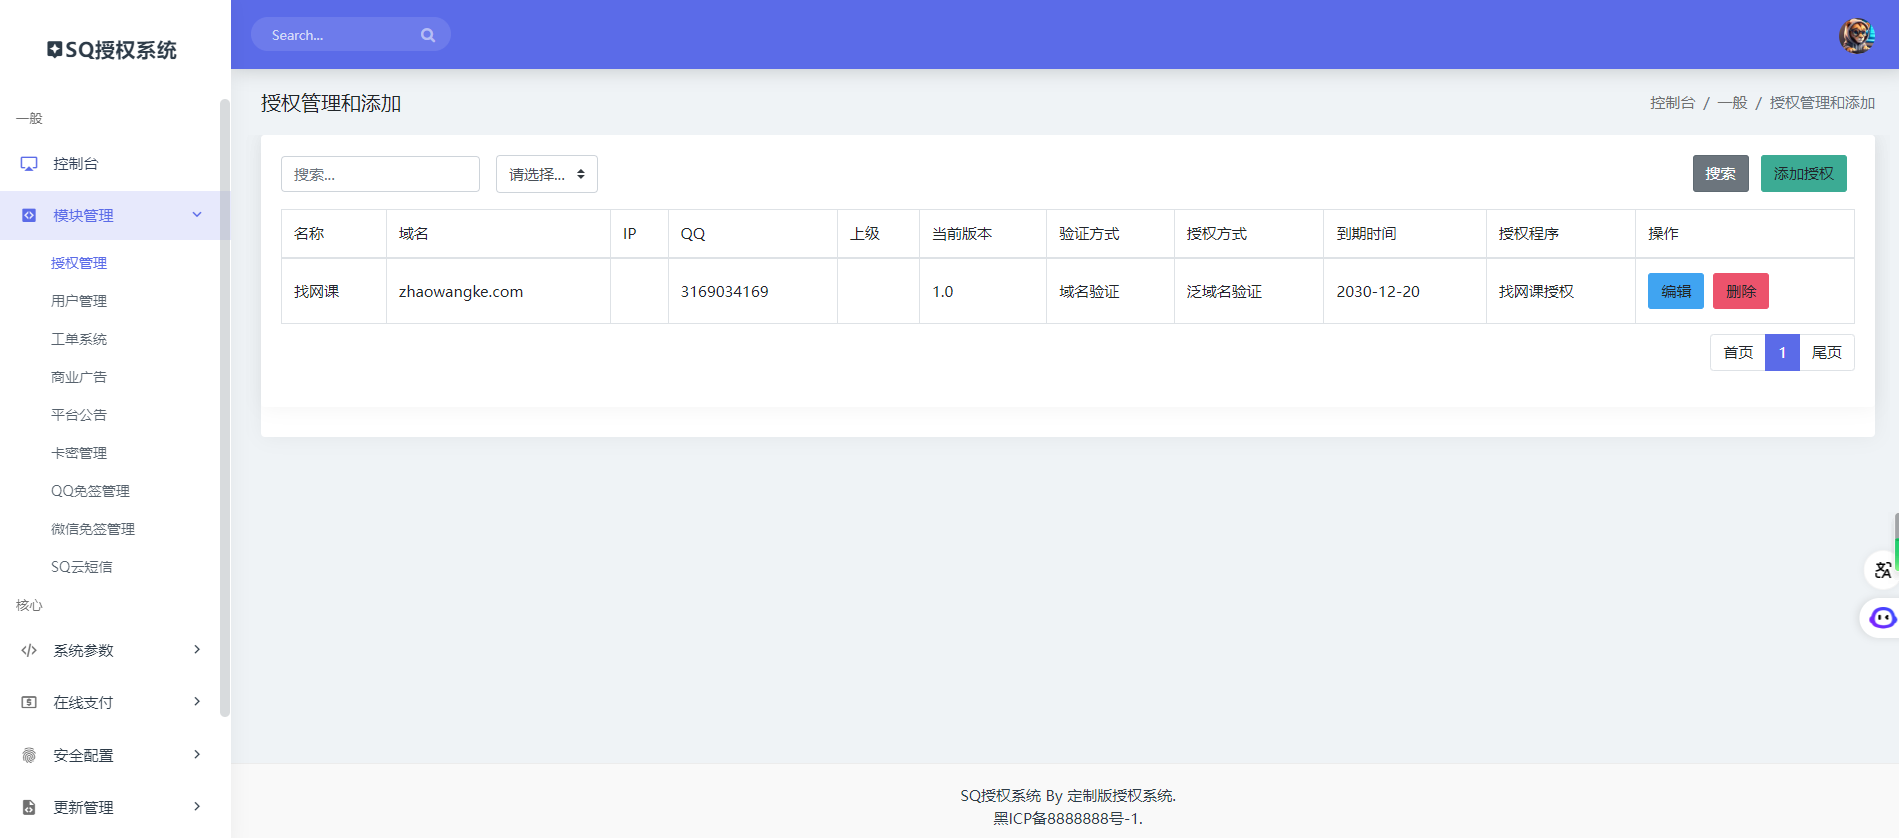Image resolution: width=1899 pixels, height=838 pixels.
Task: Click the expiry date 2030-12-20
Action: (x=1378, y=292)
